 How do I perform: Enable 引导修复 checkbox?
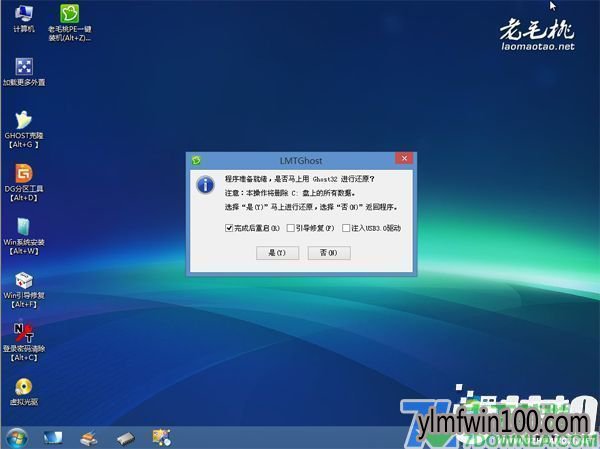pyautogui.click(x=290, y=228)
